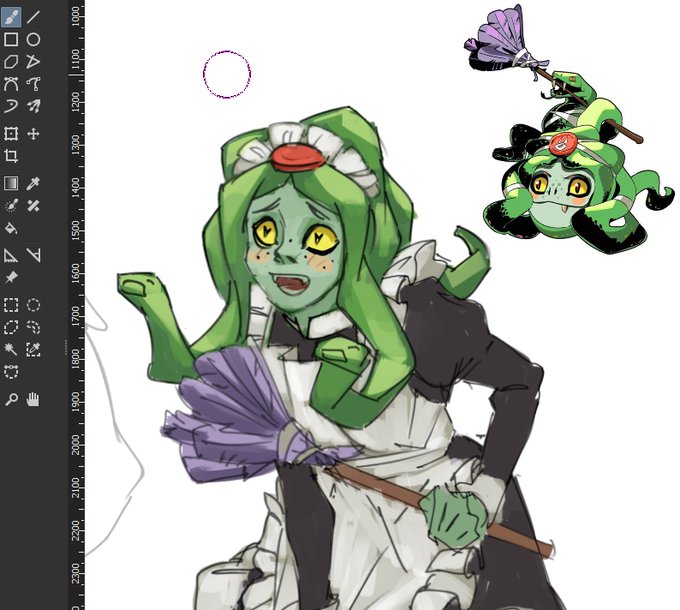Screen dimensions: 680x610
Task: Choose the Elliptical Selection tool
Action: pos(33,305)
